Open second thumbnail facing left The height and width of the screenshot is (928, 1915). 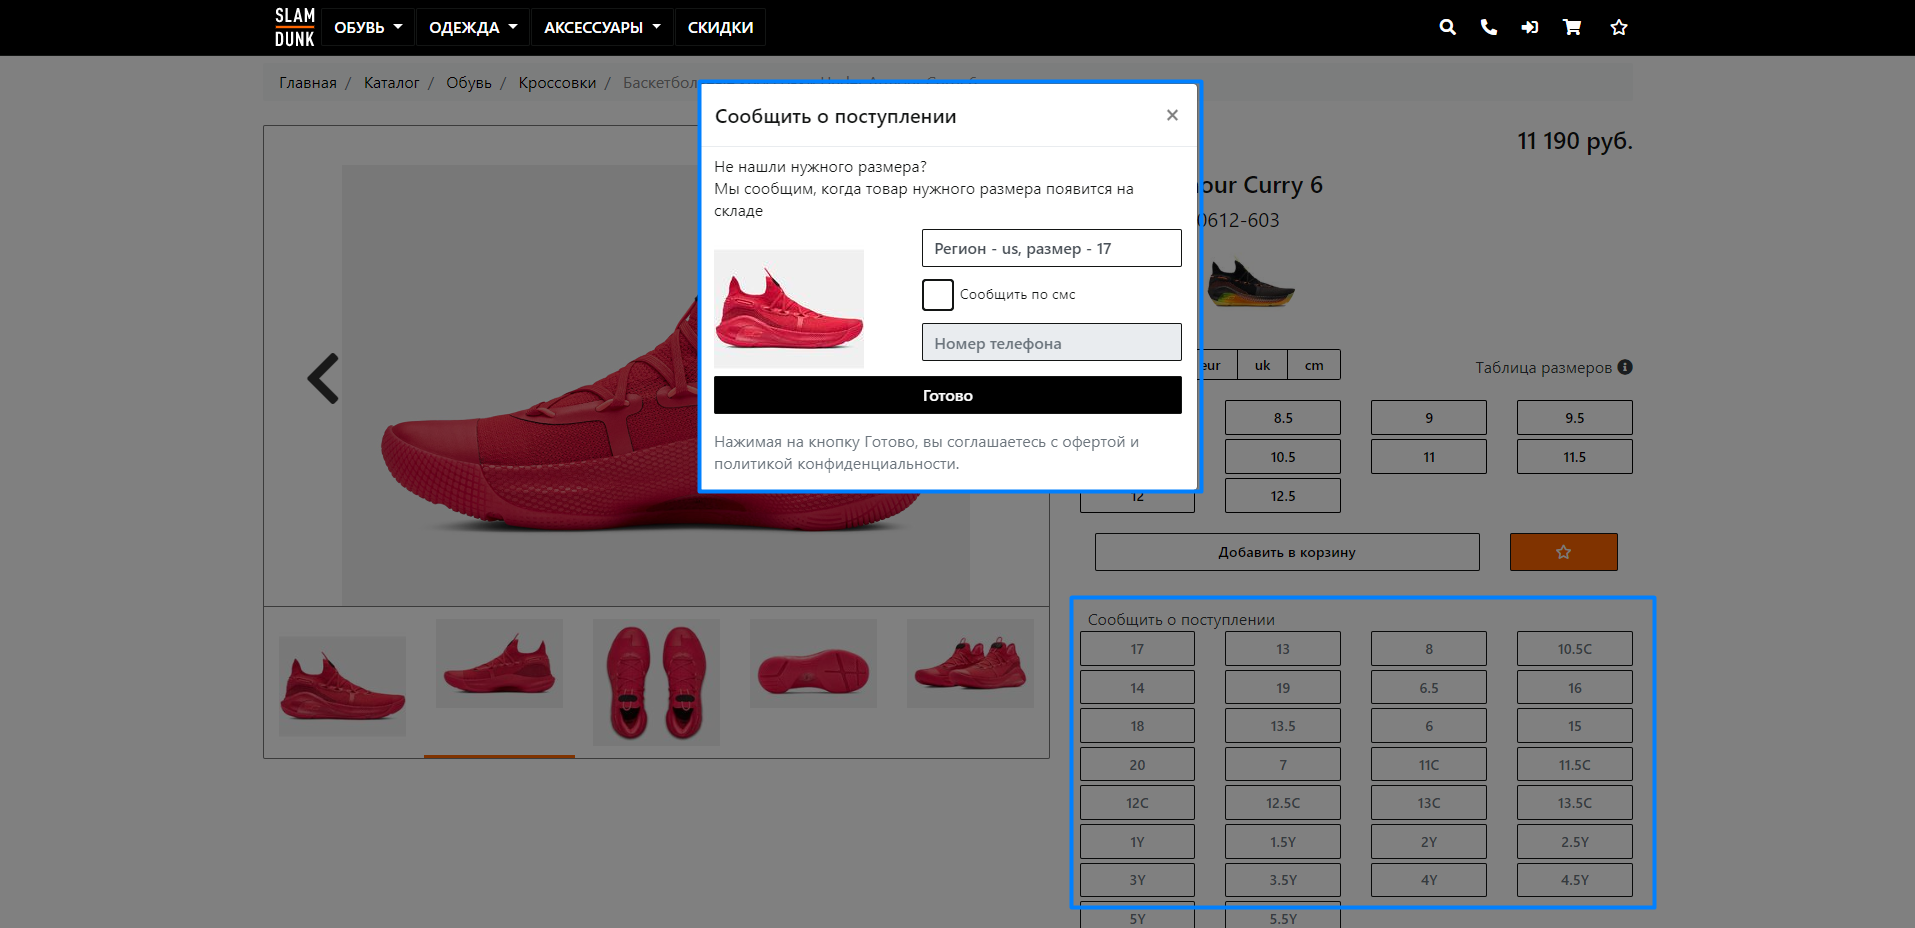499,663
